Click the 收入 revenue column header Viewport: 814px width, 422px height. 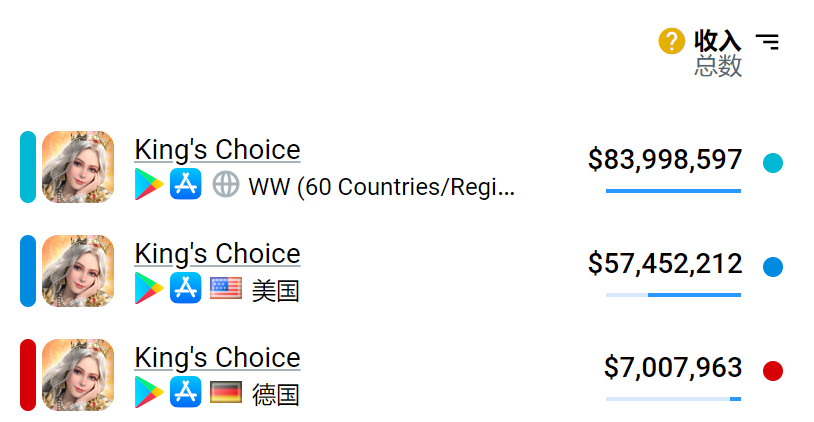point(718,41)
